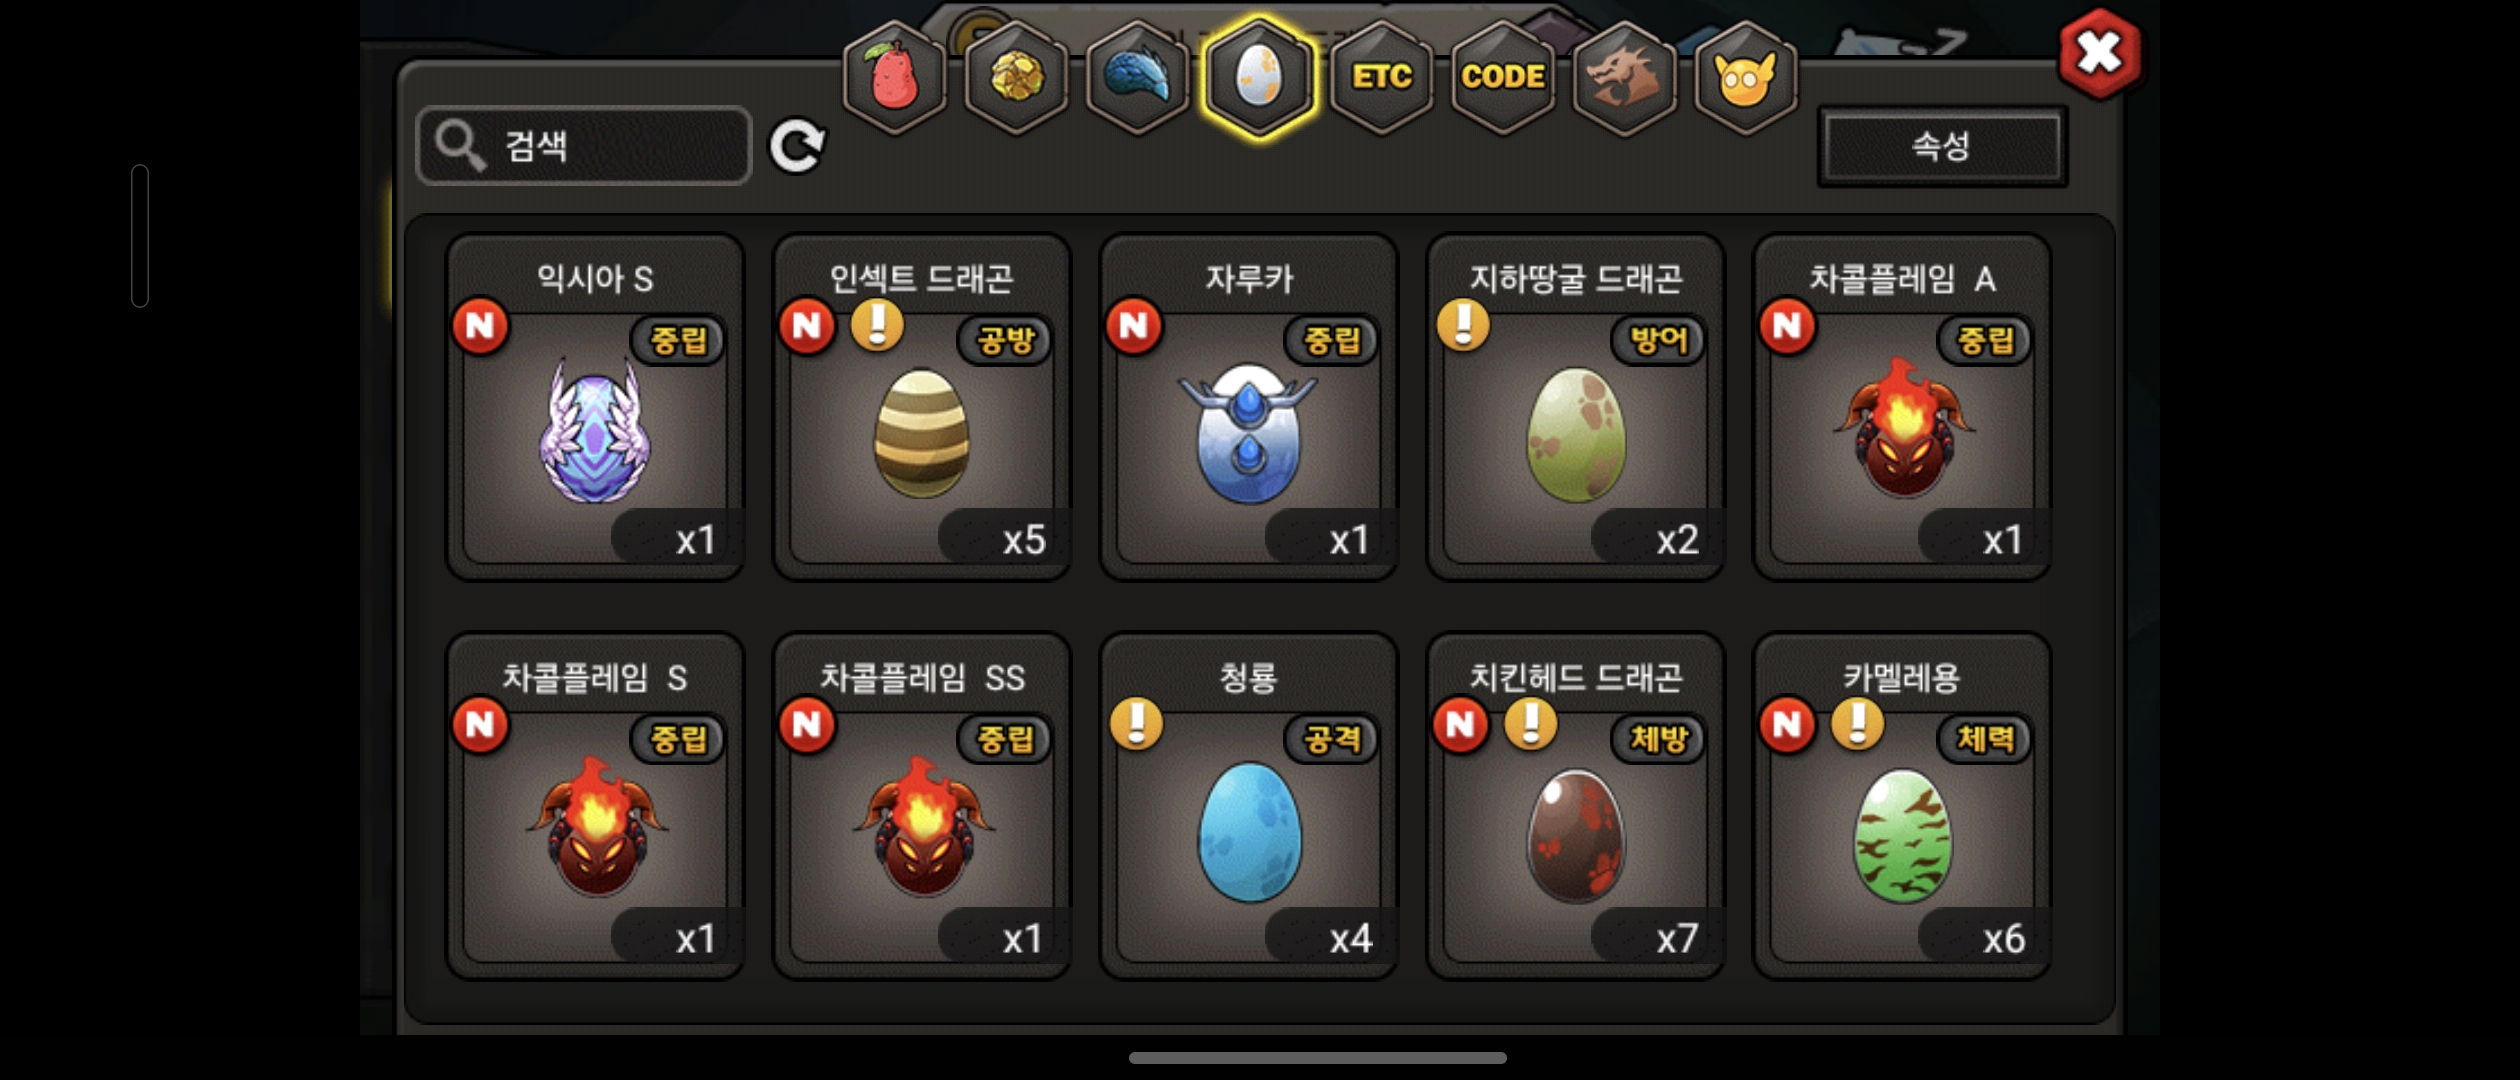
Task: Click the 검색 search input field
Action: pos(583,146)
